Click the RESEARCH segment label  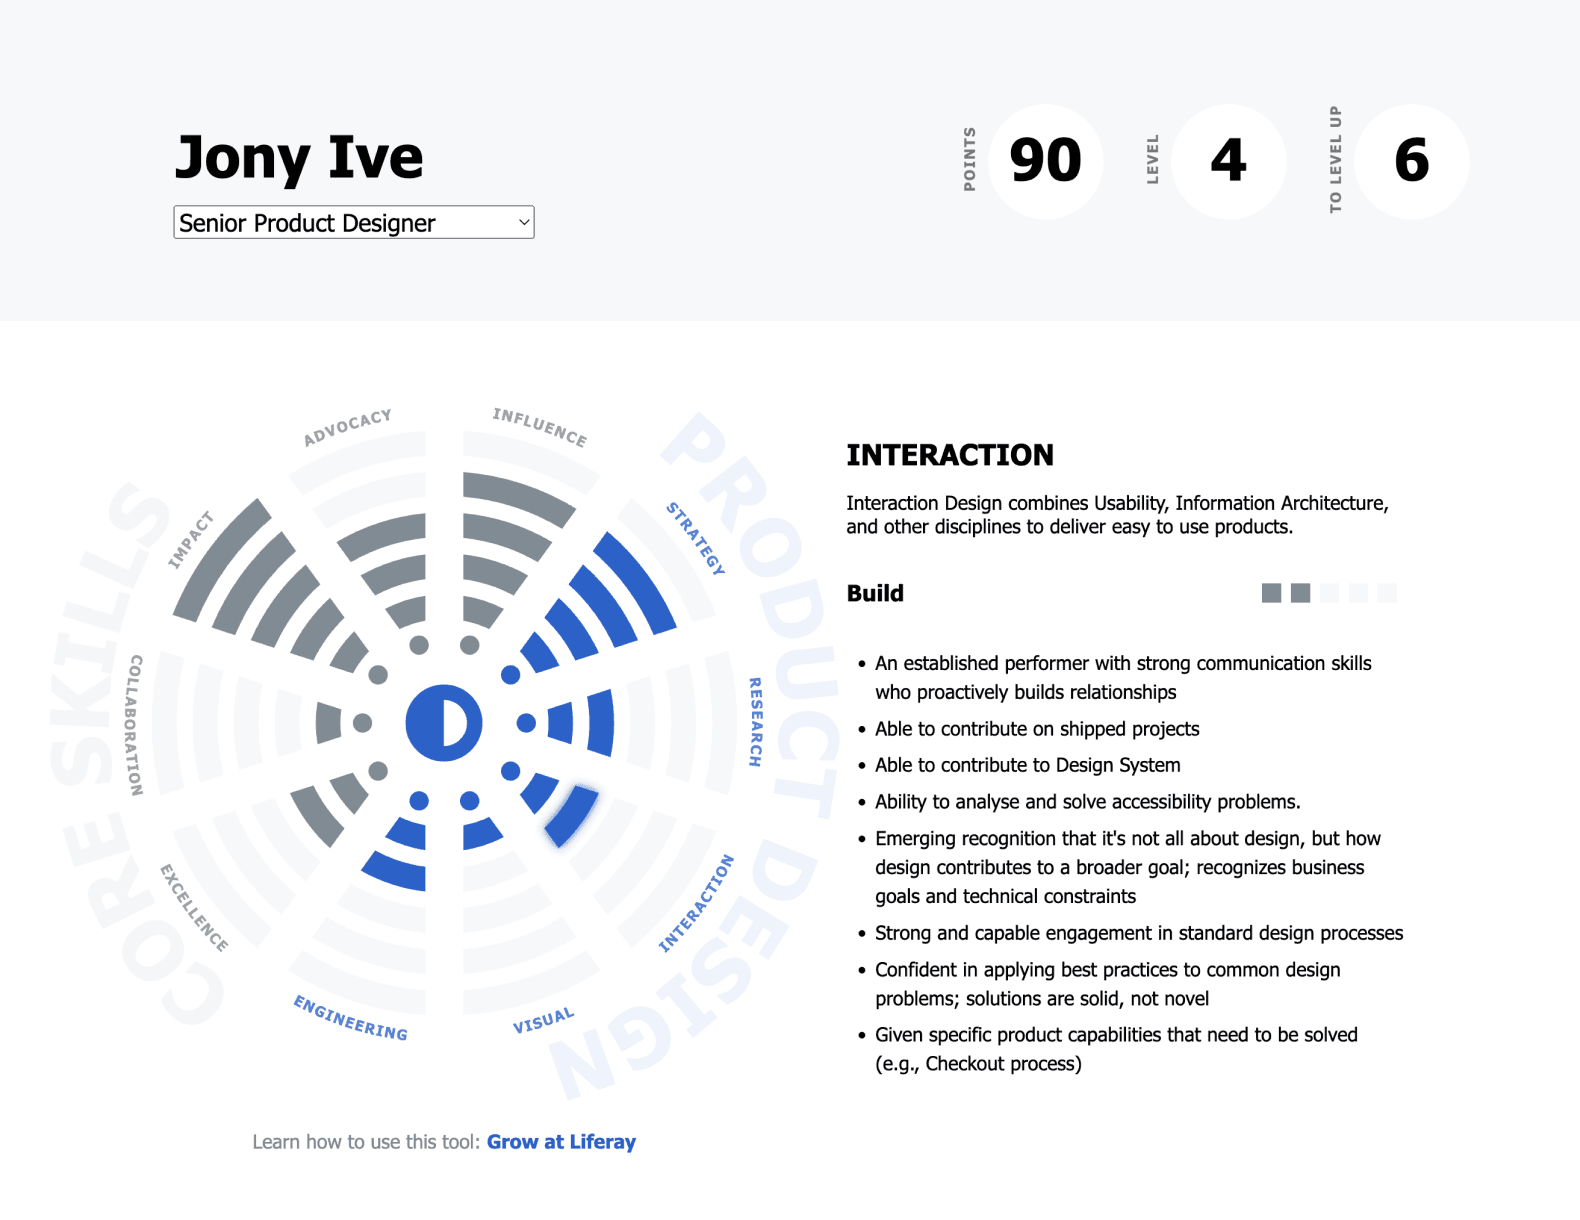[x=756, y=722]
